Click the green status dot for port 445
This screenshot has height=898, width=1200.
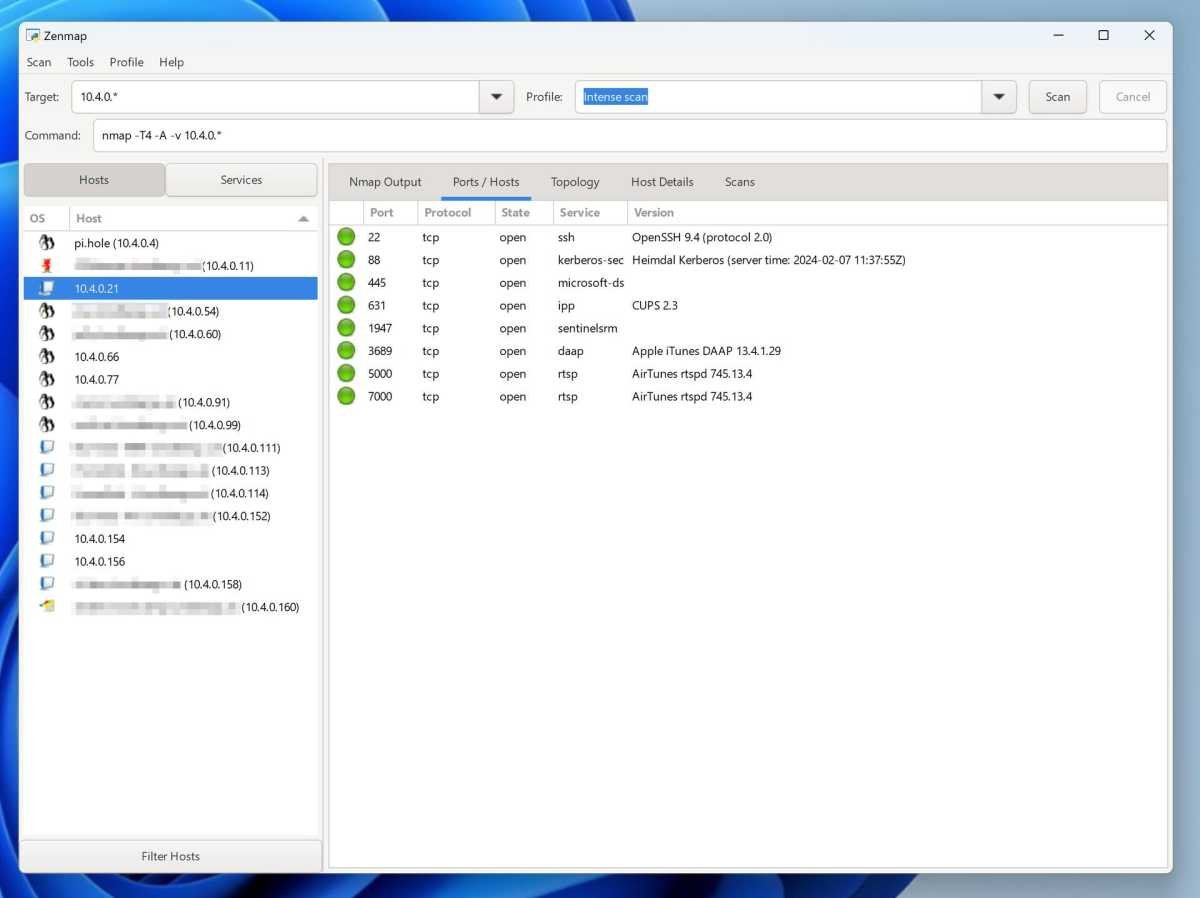346,283
